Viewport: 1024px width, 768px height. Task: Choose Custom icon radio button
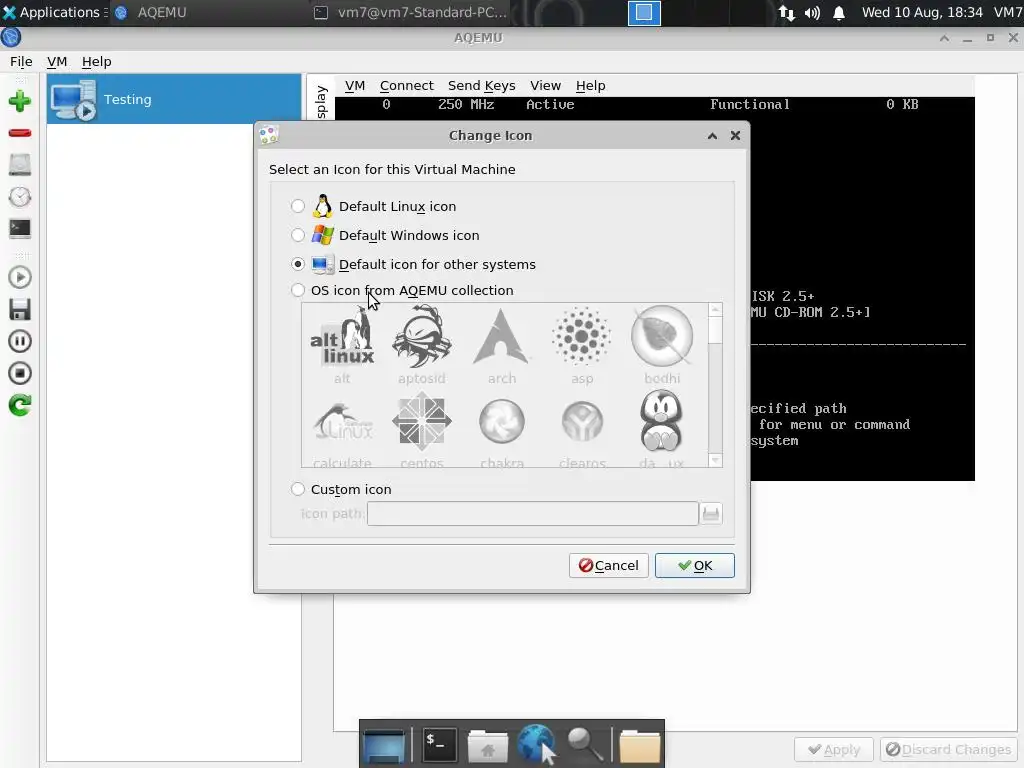point(298,489)
